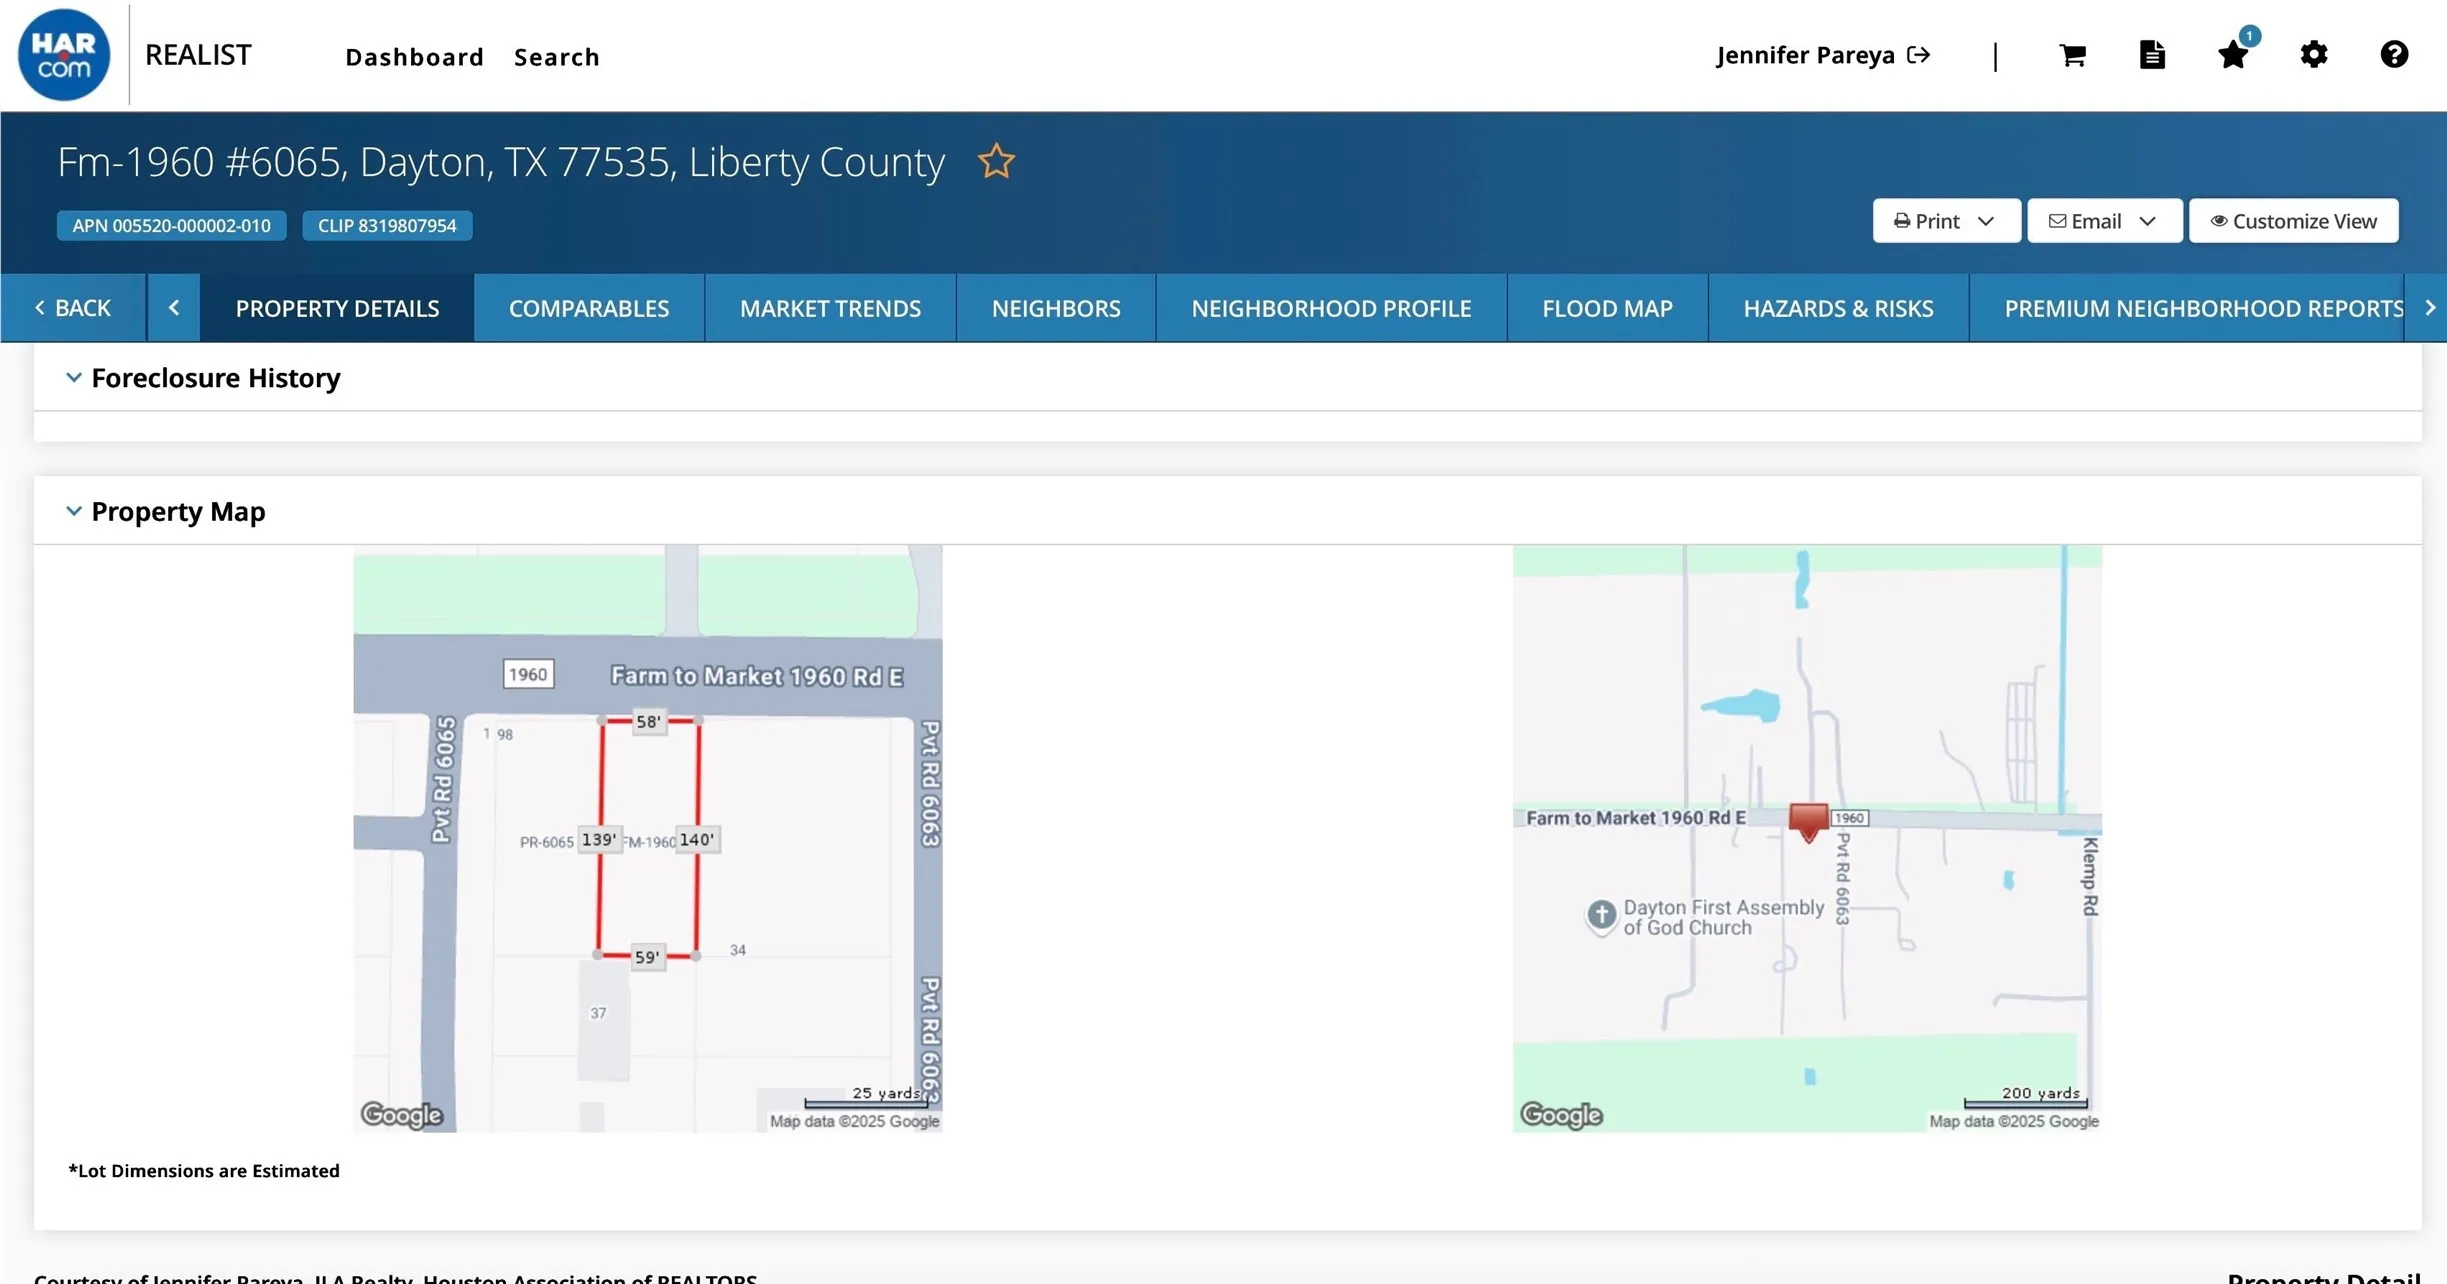Click the Farm to Market 1960 Rd E label on parcel map
The height and width of the screenshot is (1284, 2447).
pyautogui.click(x=757, y=676)
